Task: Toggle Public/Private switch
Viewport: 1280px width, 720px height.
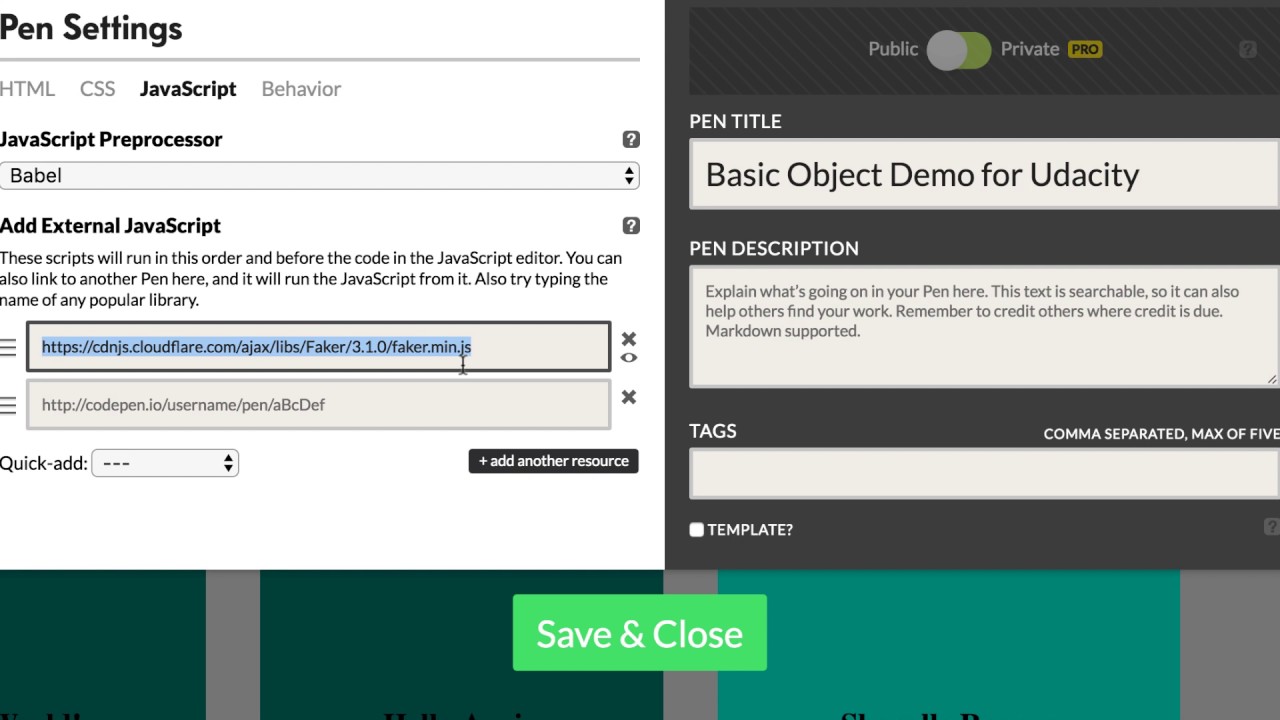Action: coord(958,50)
